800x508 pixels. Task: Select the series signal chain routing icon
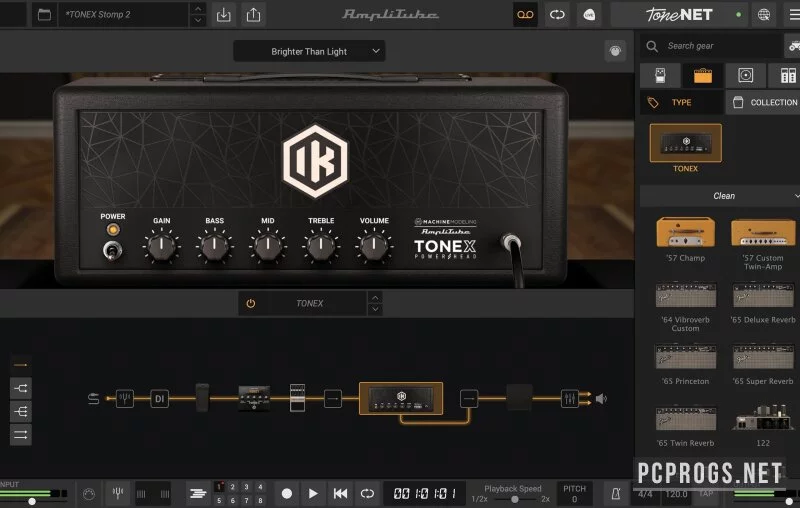[x=21, y=365]
